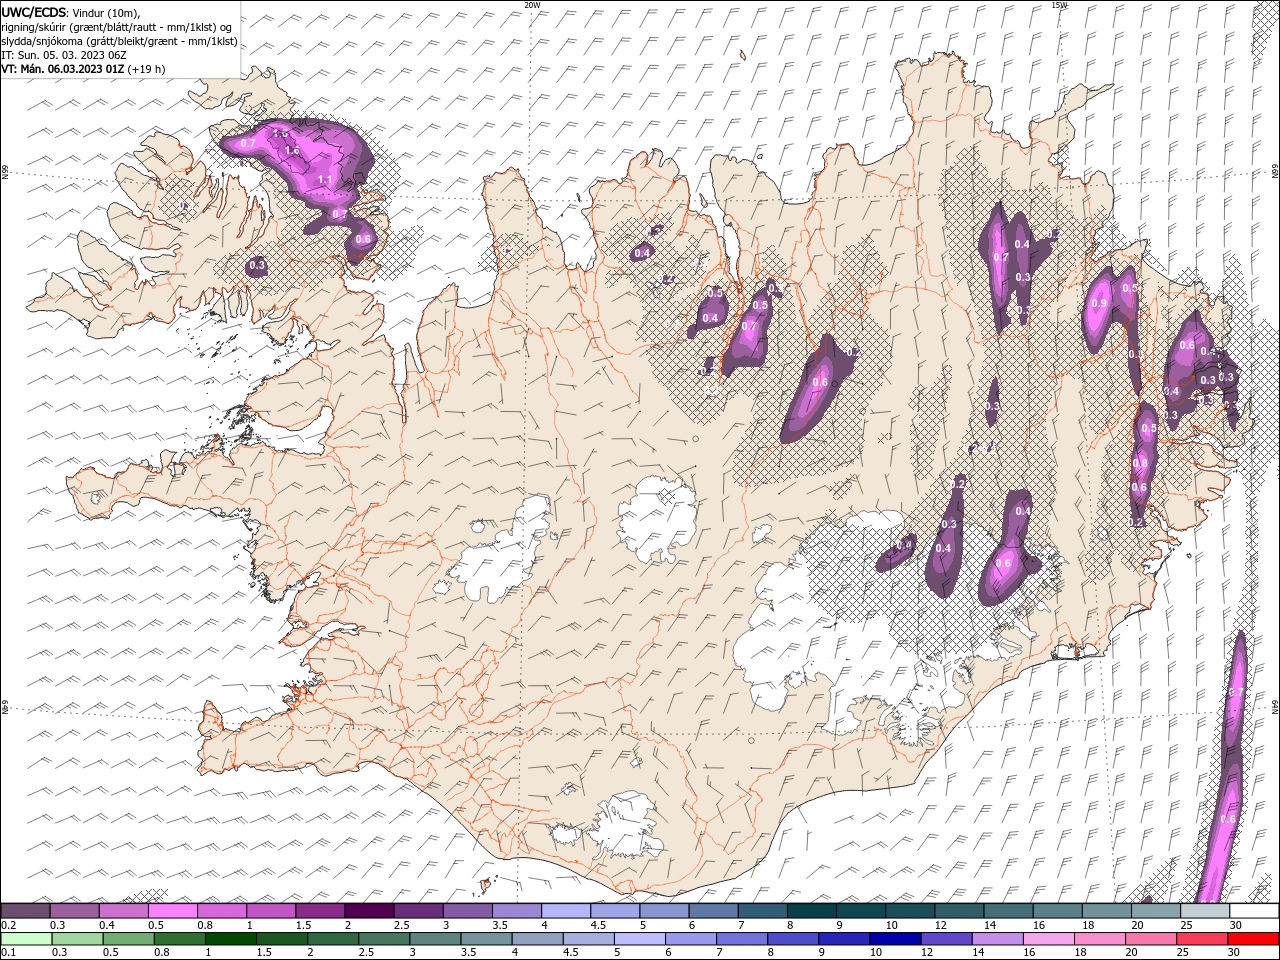Image resolution: width=1280 pixels, height=960 pixels.
Task: Click the dark mauve 0.2 swatch in snow scale
Action: pos(25,911)
